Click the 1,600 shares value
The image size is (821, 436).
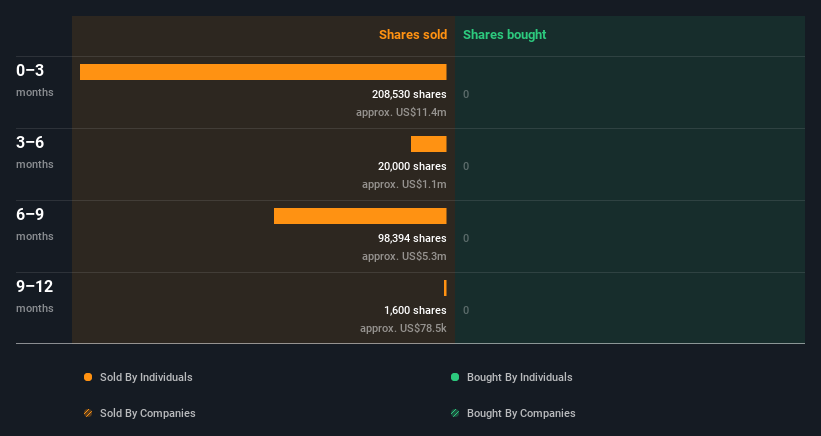(x=415, y=310)
